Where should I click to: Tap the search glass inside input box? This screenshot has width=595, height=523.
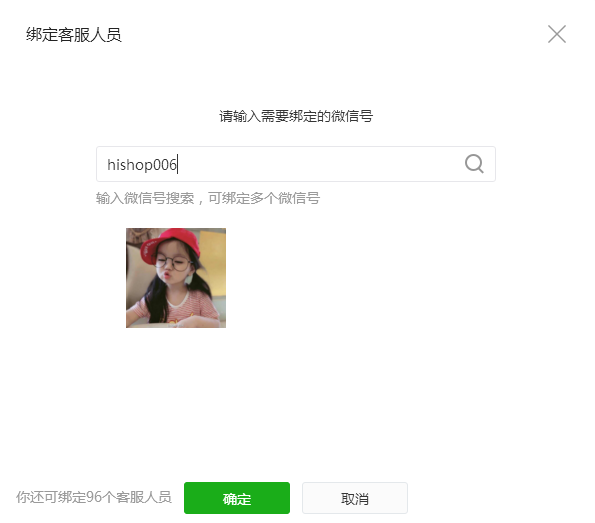click(474, 164)
